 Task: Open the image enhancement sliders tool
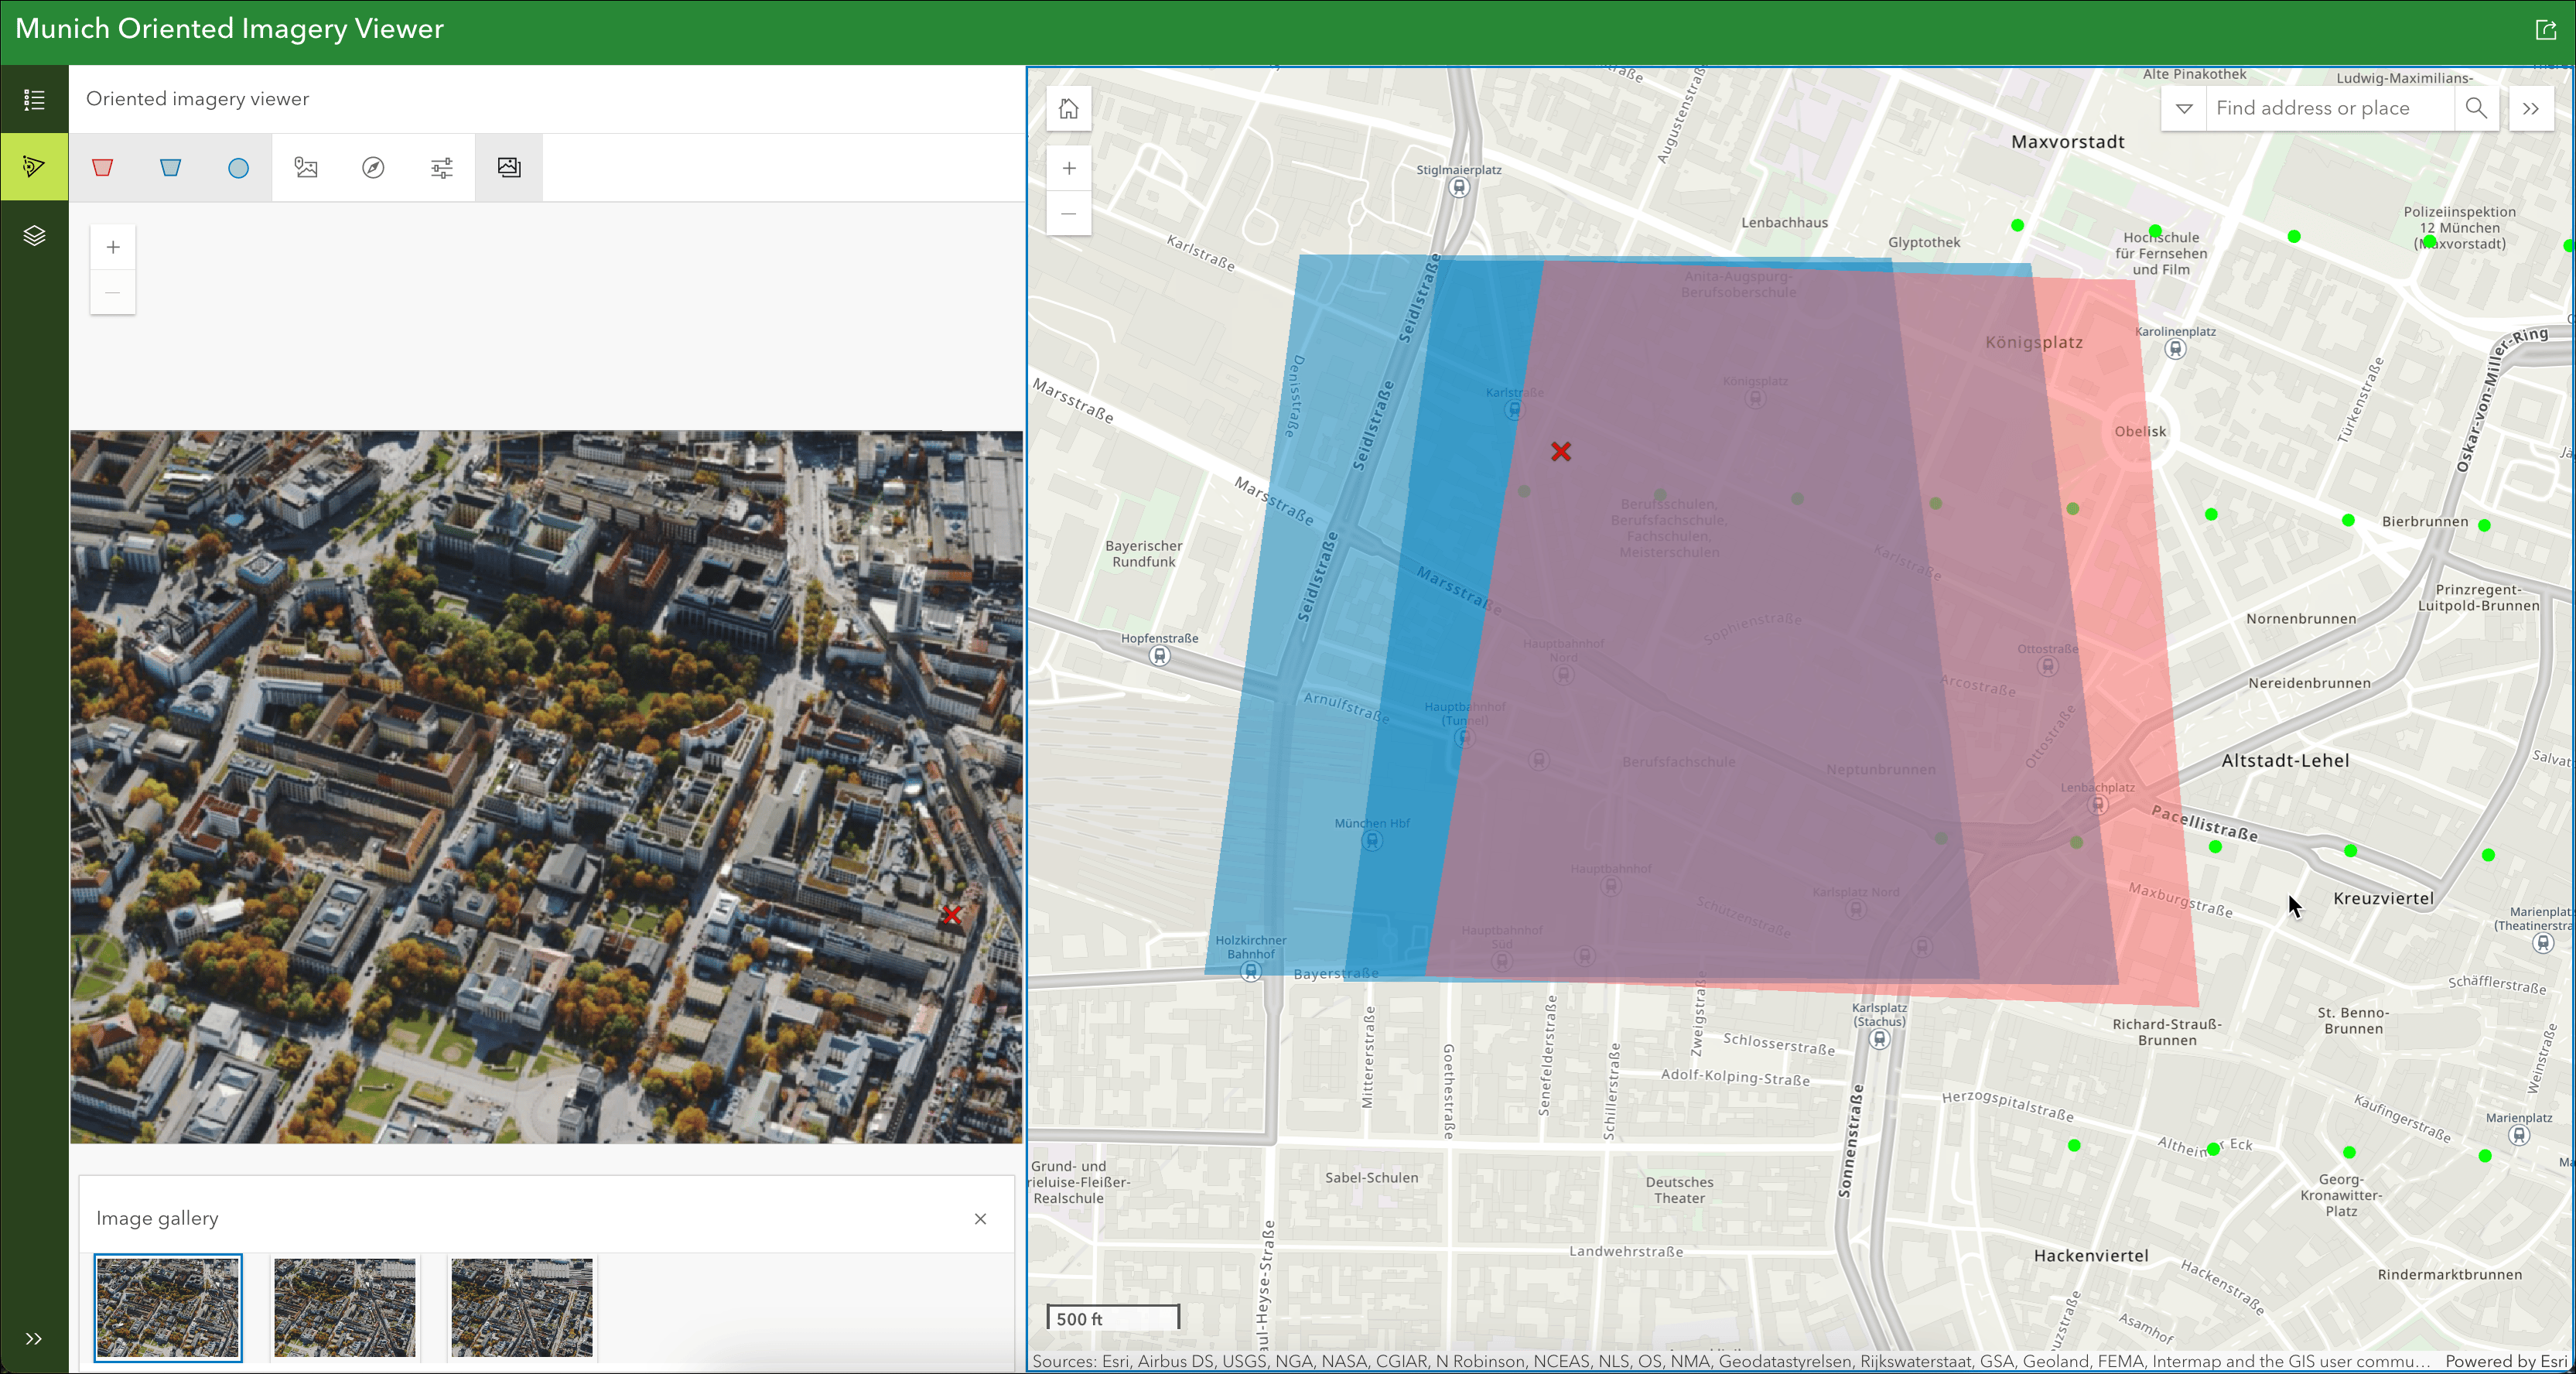point(441,167)
